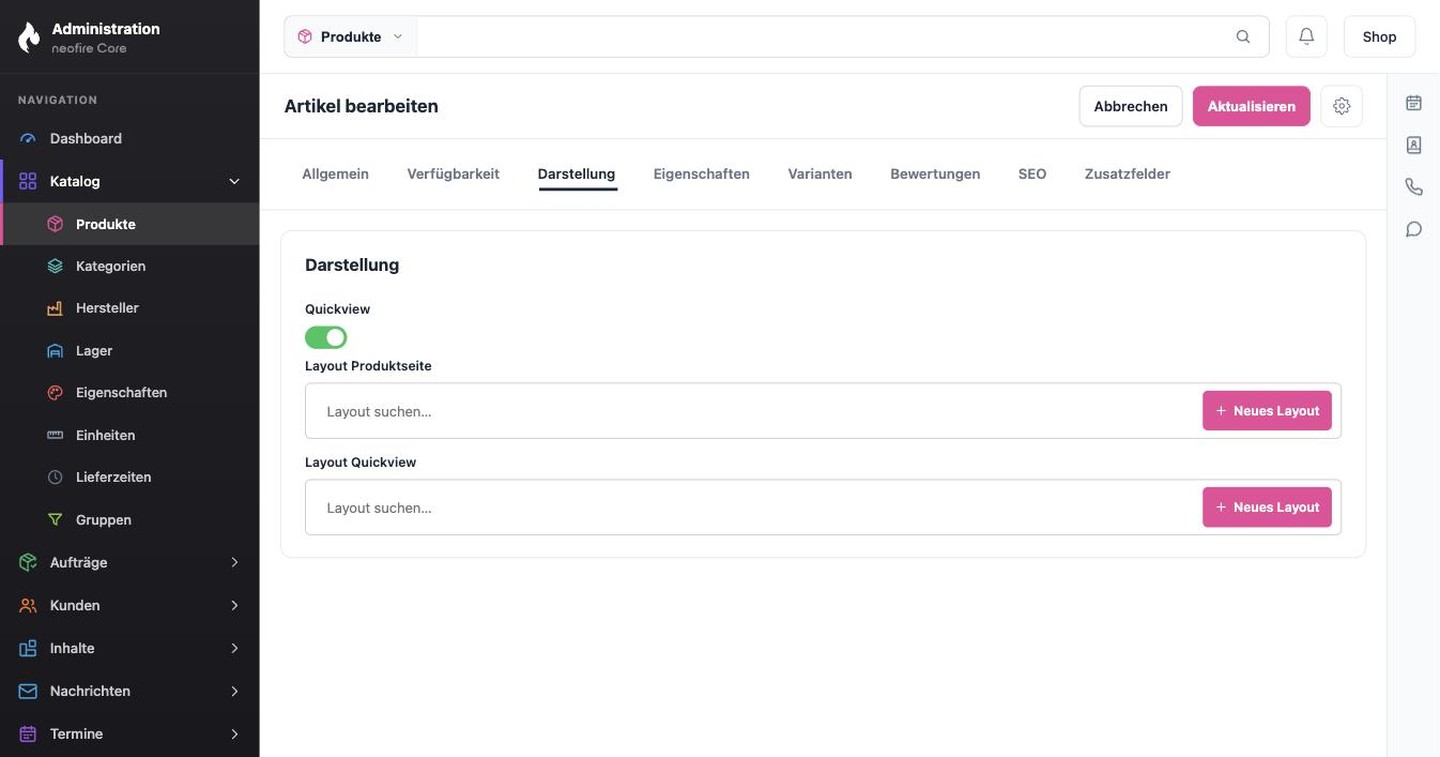Click the Gruppen filter icon
Image resolution: width=1440 pixels, height=757 pixels.
click(55, 520)
